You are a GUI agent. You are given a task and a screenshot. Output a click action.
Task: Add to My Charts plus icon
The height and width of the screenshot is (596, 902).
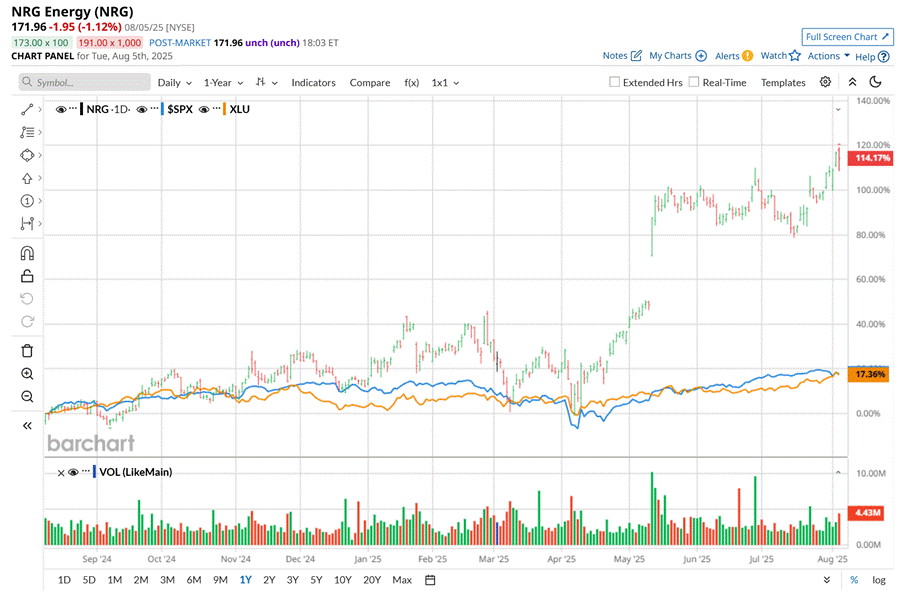(x=701, y=56)
